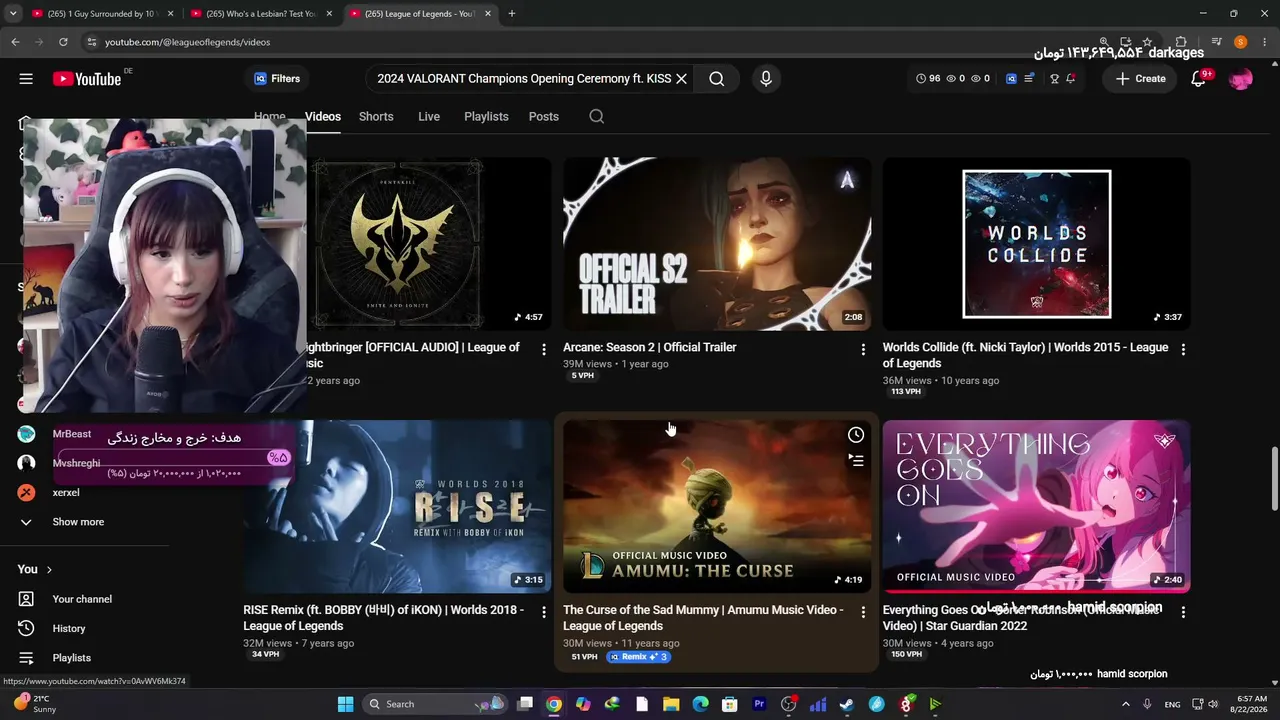Switch to the Live tab
Viewport: 1280px width, 720px height.
click(429, 117)
